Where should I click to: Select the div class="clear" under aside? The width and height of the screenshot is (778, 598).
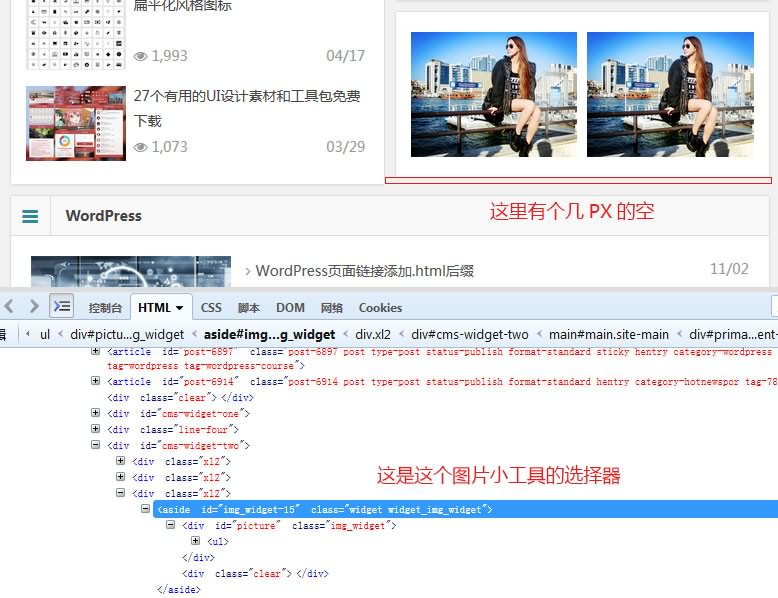coord(255,574)
